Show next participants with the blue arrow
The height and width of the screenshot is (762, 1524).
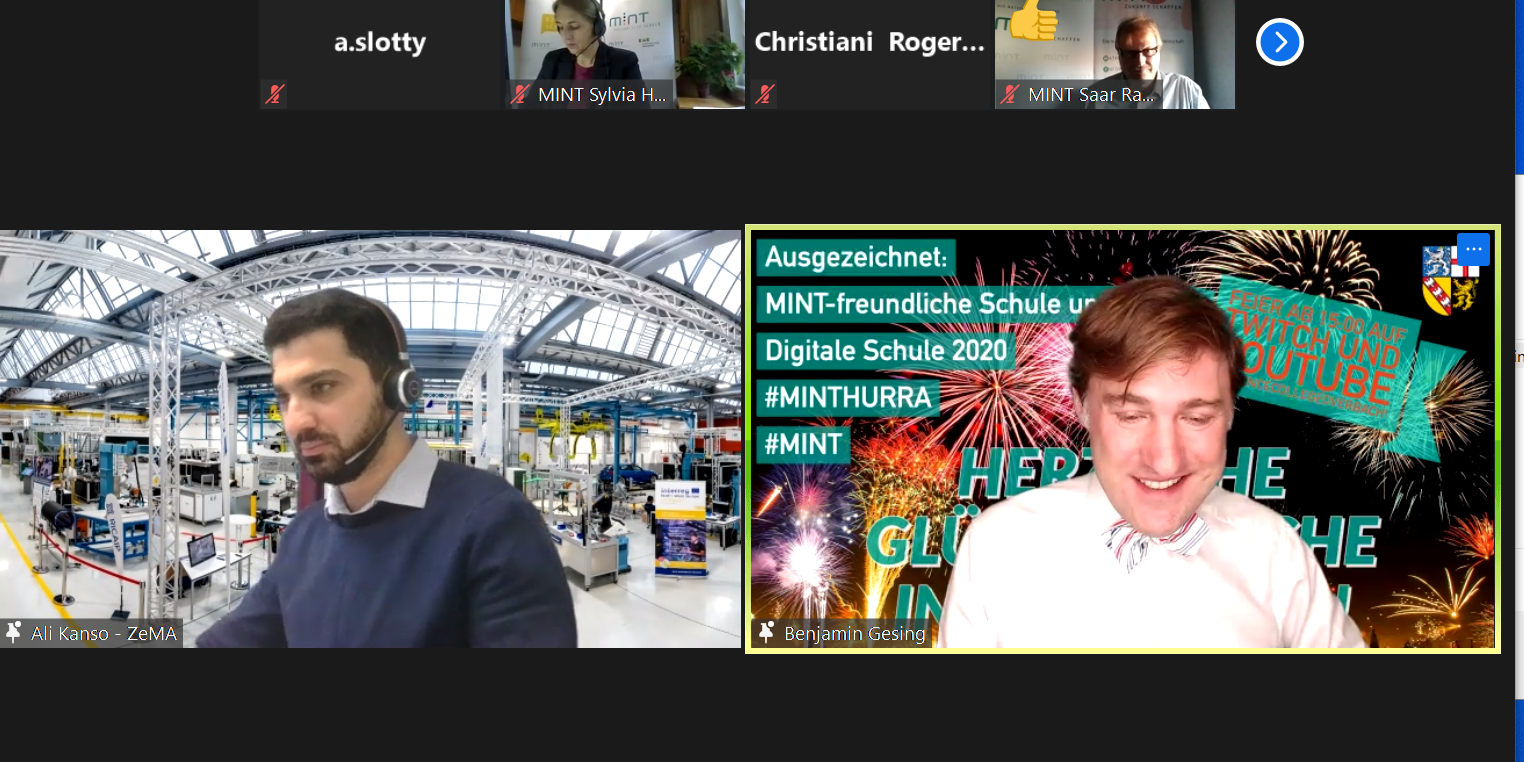click(x=1279, y=42)
